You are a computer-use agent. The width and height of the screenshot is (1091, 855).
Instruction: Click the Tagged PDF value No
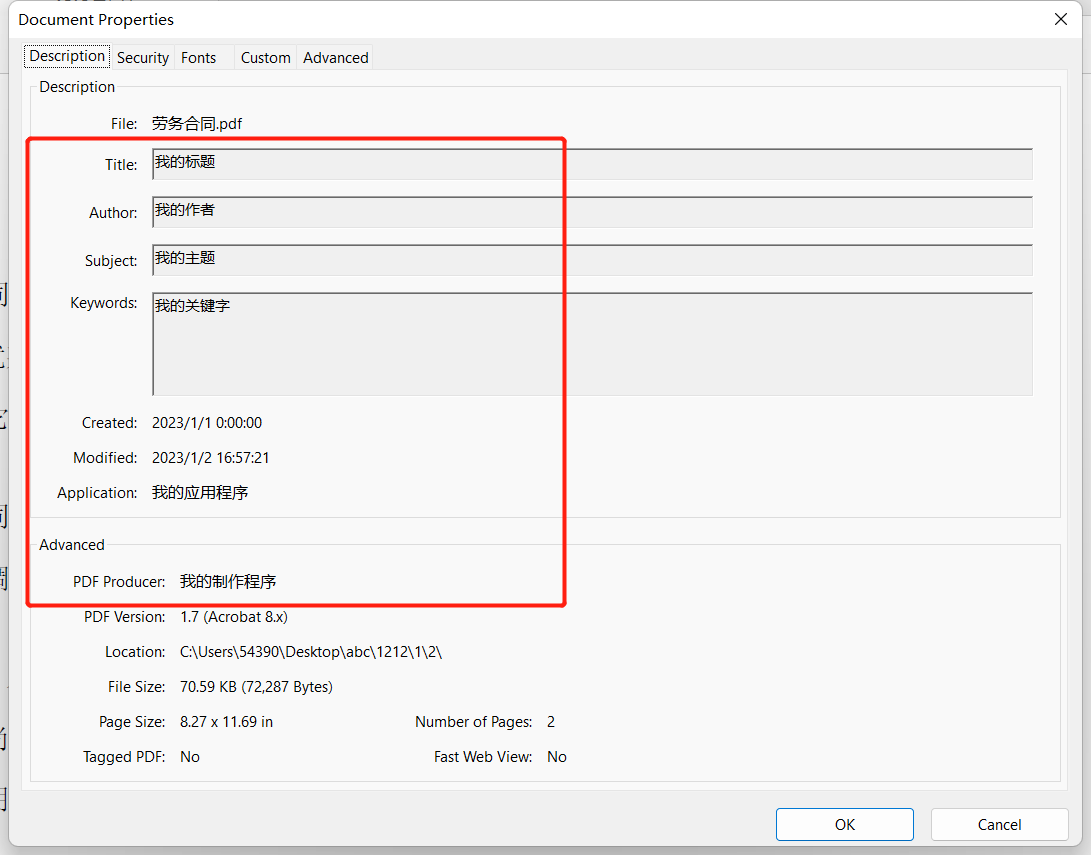(x=190, y=757)
